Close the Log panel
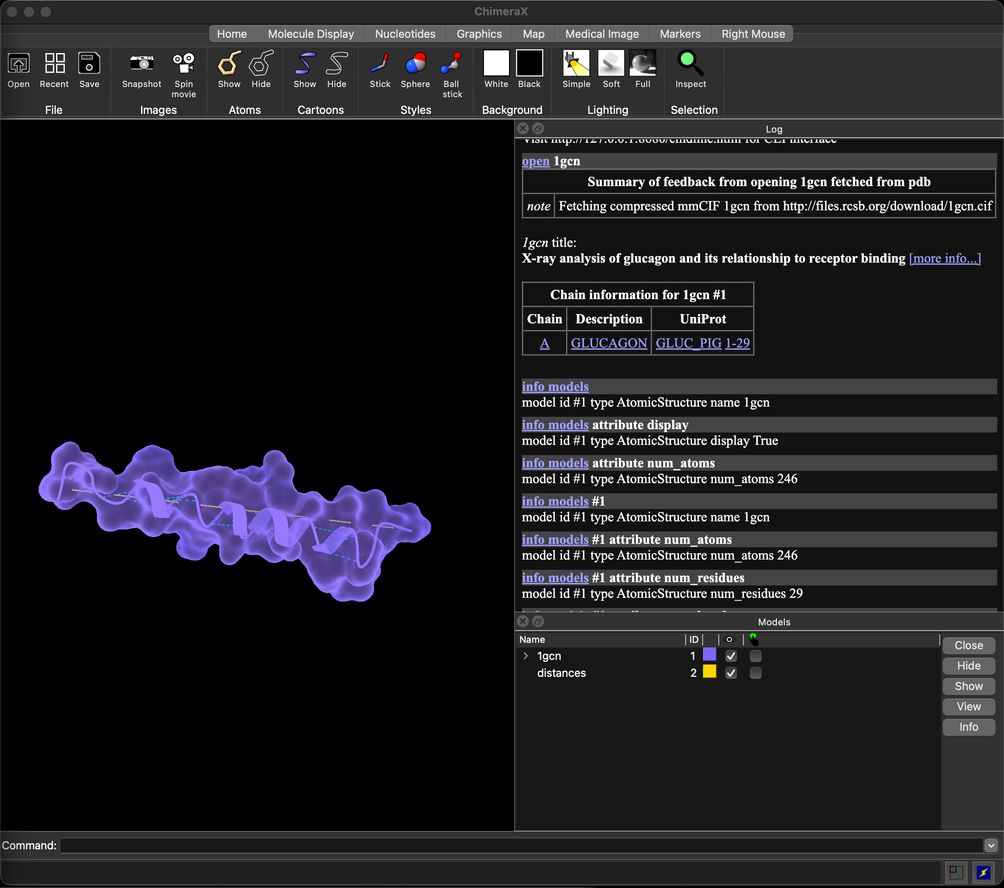 (x=522, y=129)
